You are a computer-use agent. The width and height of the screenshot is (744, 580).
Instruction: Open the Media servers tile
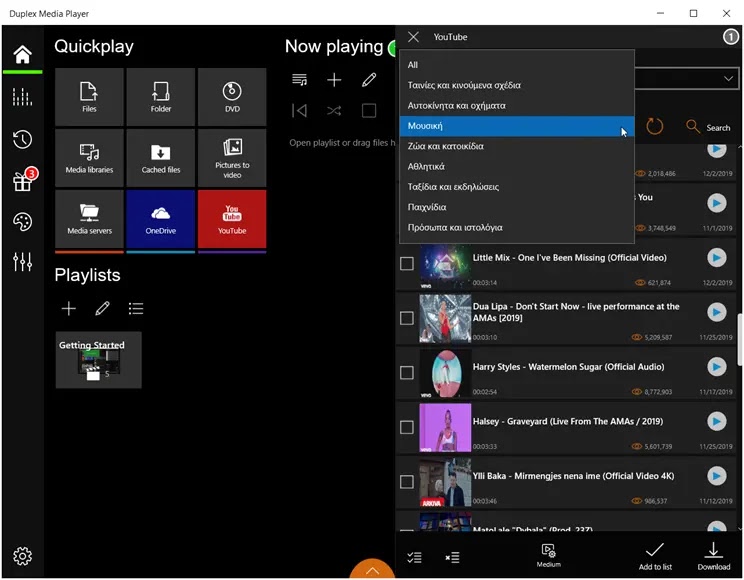[89, 219]
